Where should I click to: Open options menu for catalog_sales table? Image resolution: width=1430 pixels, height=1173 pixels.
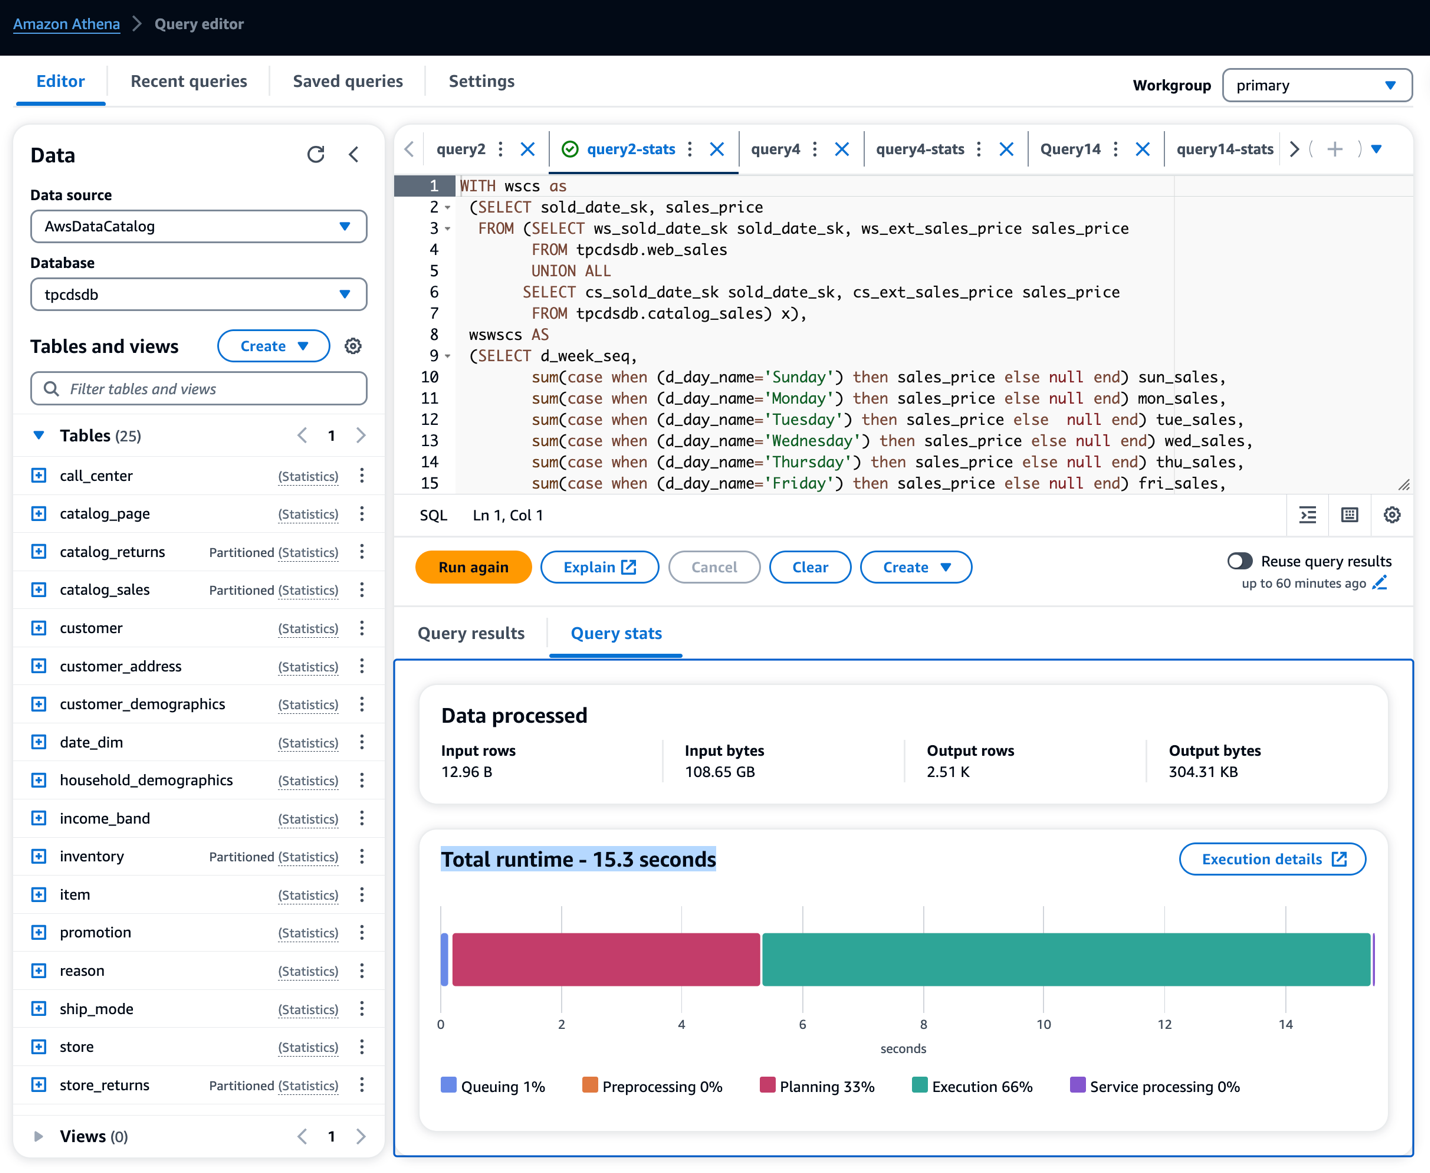[x=362, y=590]
